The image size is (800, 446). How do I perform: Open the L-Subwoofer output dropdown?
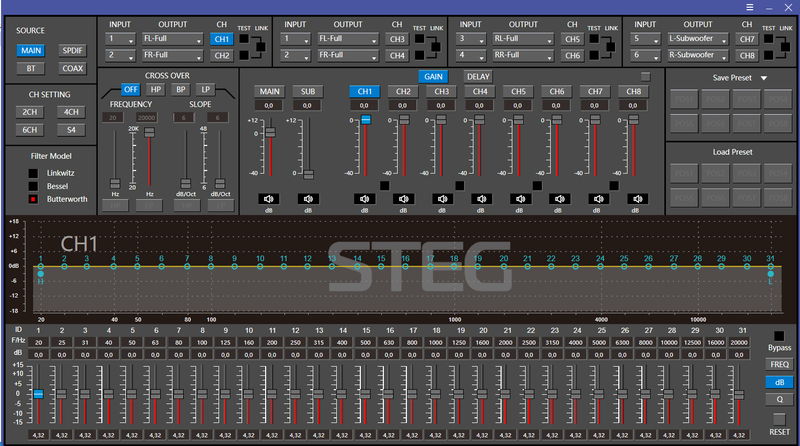click(x=698, y=39)
